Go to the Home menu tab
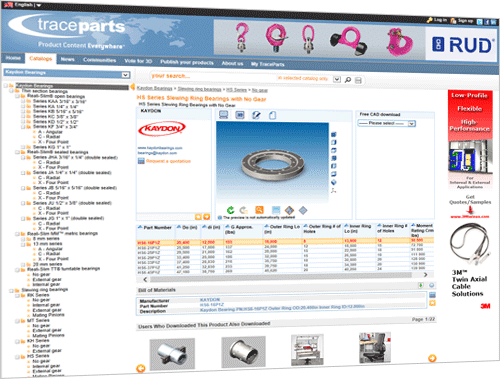Image resolution: width=500 pixels, height=379 pixels. (13, 58)
